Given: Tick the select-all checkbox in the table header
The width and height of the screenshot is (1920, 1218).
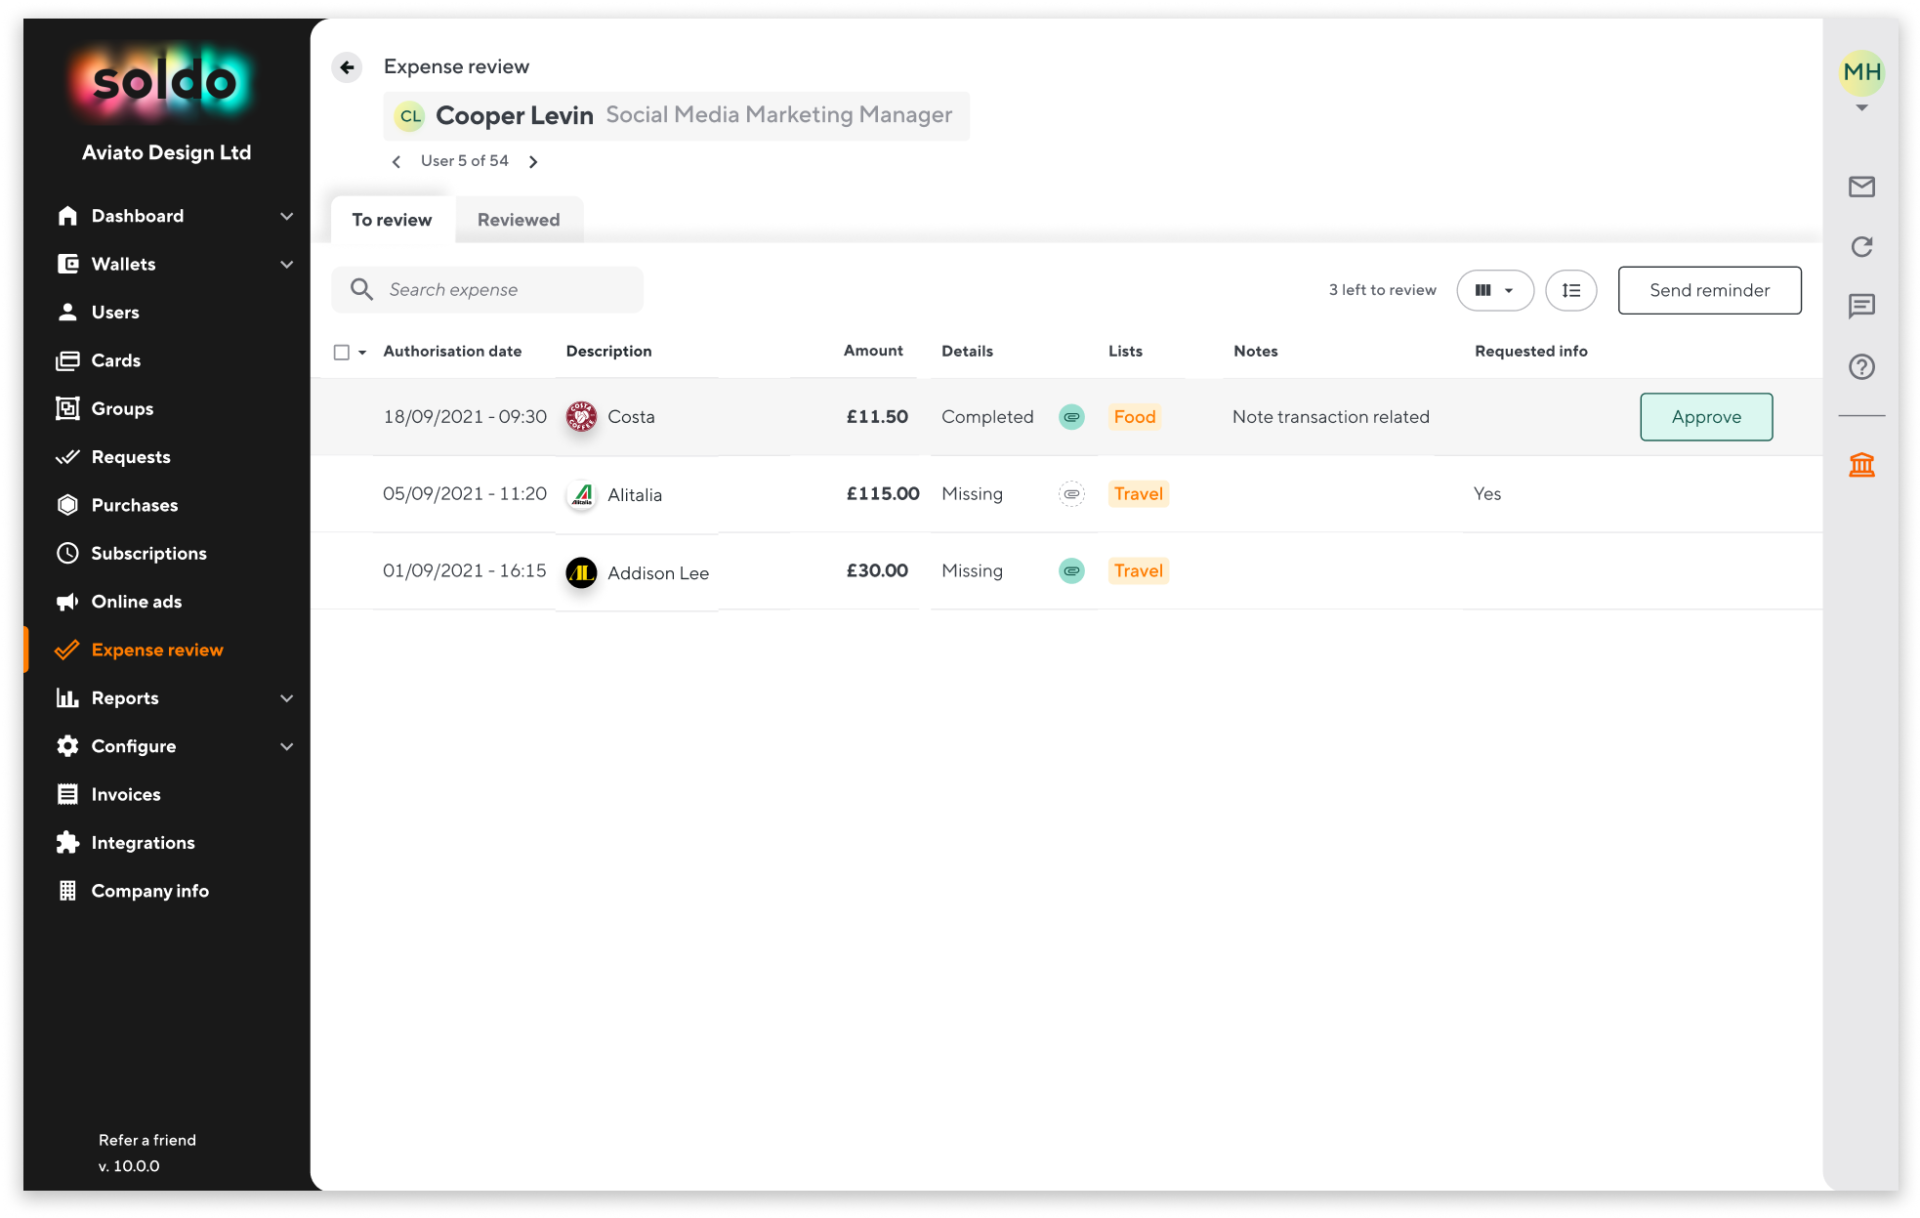Looking at the screenshot, I should pyautogui.click(x=339, y=351).
